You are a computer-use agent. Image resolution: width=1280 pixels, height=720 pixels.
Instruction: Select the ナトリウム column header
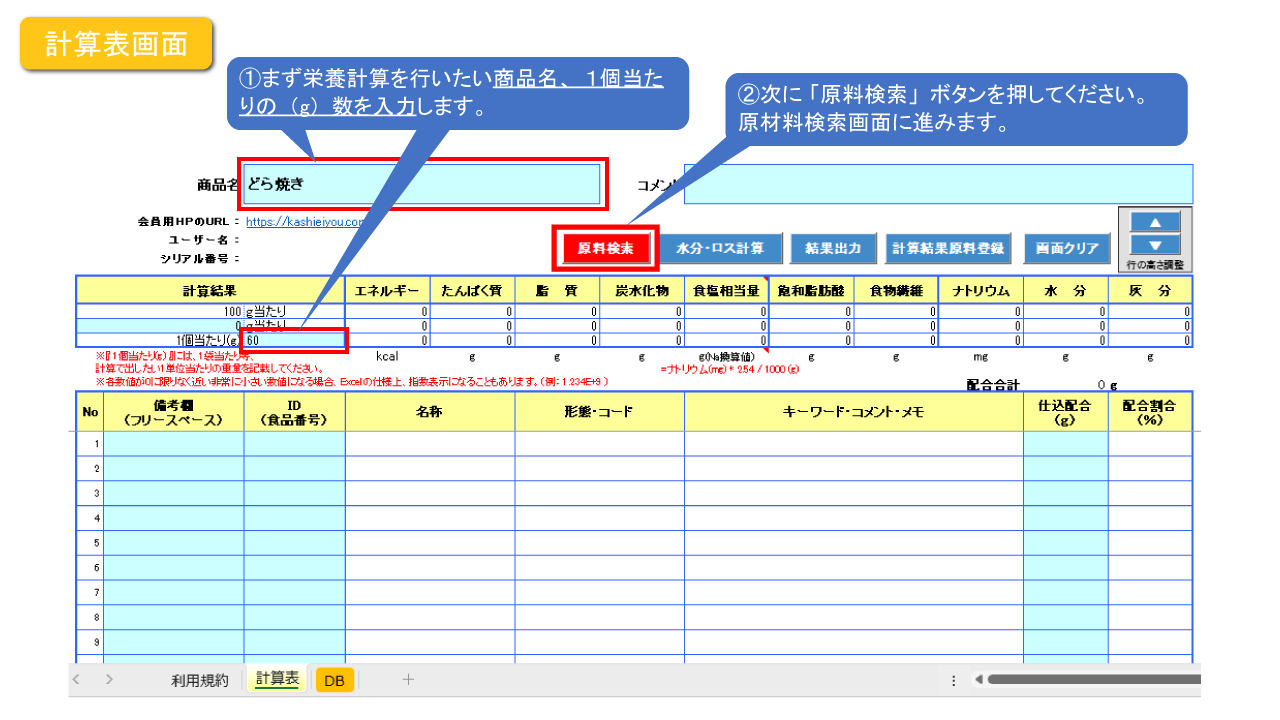pyautogui.click(x=981, y=290)
